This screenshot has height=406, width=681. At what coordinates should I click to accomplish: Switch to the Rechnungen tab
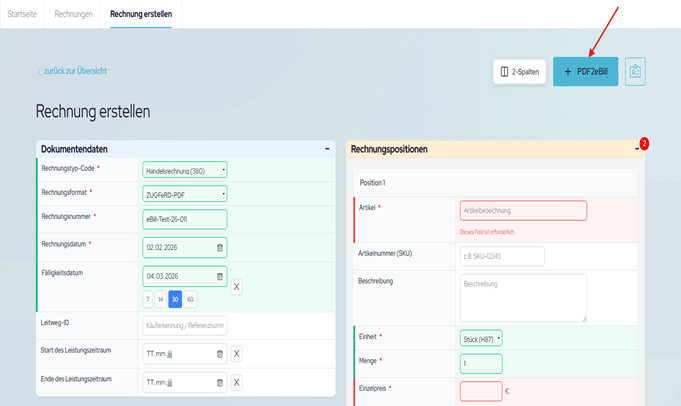click(x=74, y=14)
